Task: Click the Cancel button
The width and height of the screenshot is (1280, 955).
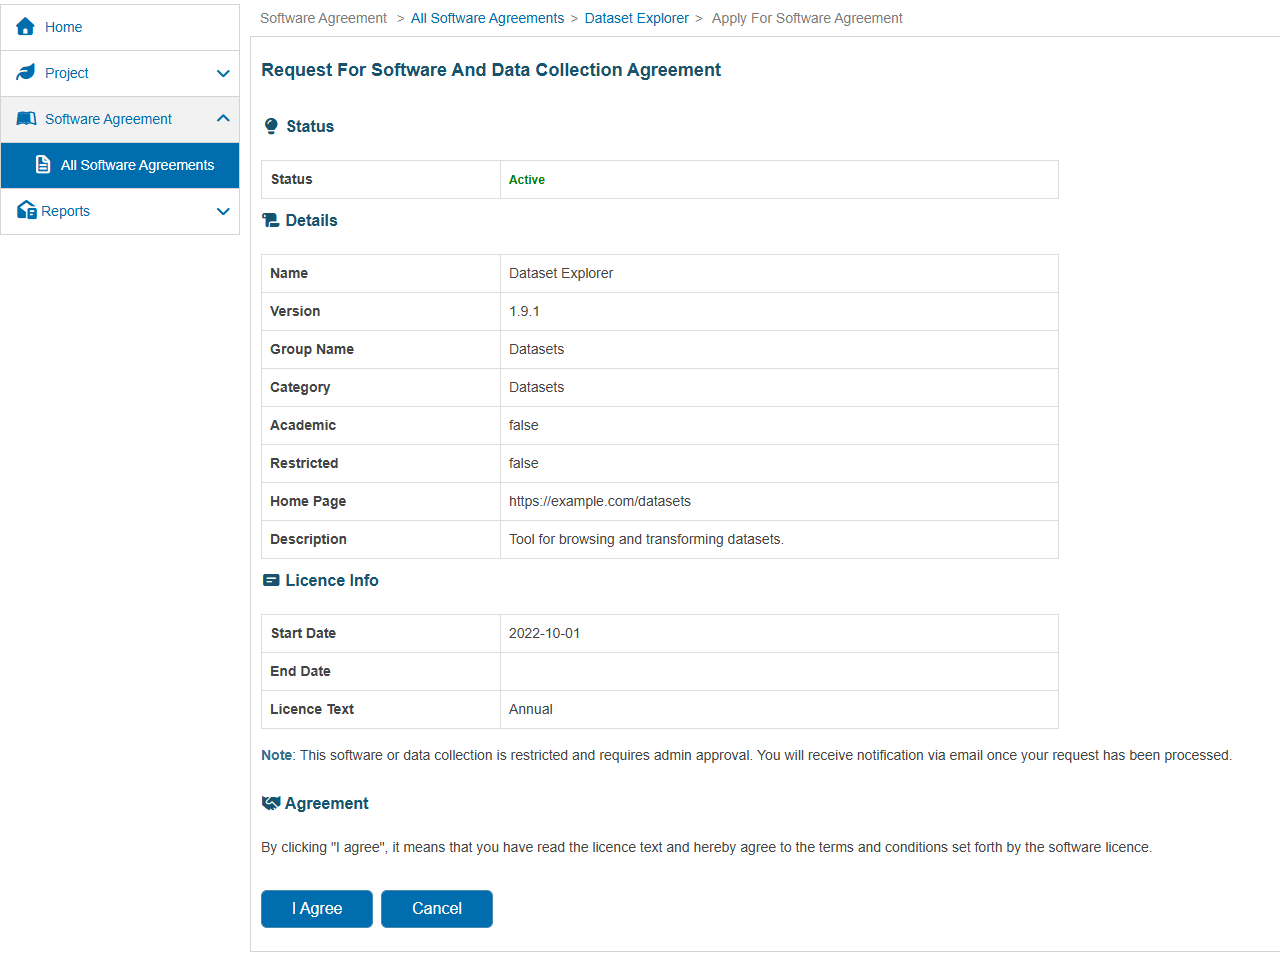Action: click(436, 908)
